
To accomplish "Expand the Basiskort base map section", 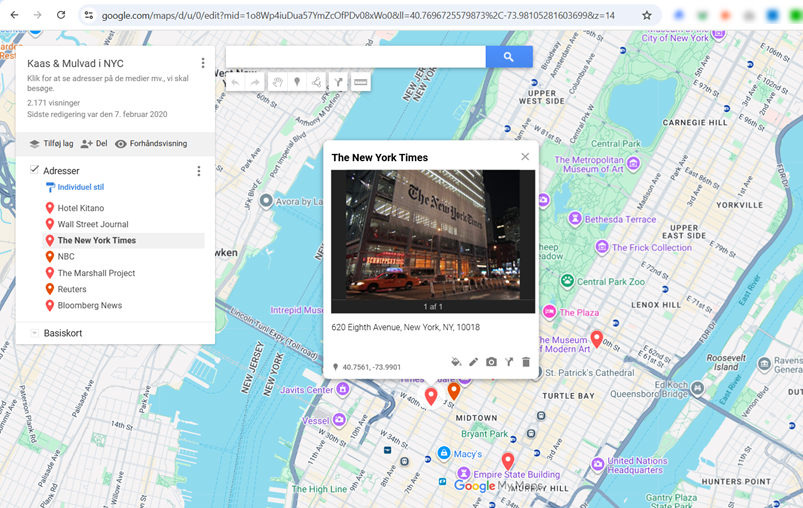I will [x=35, y=333].
